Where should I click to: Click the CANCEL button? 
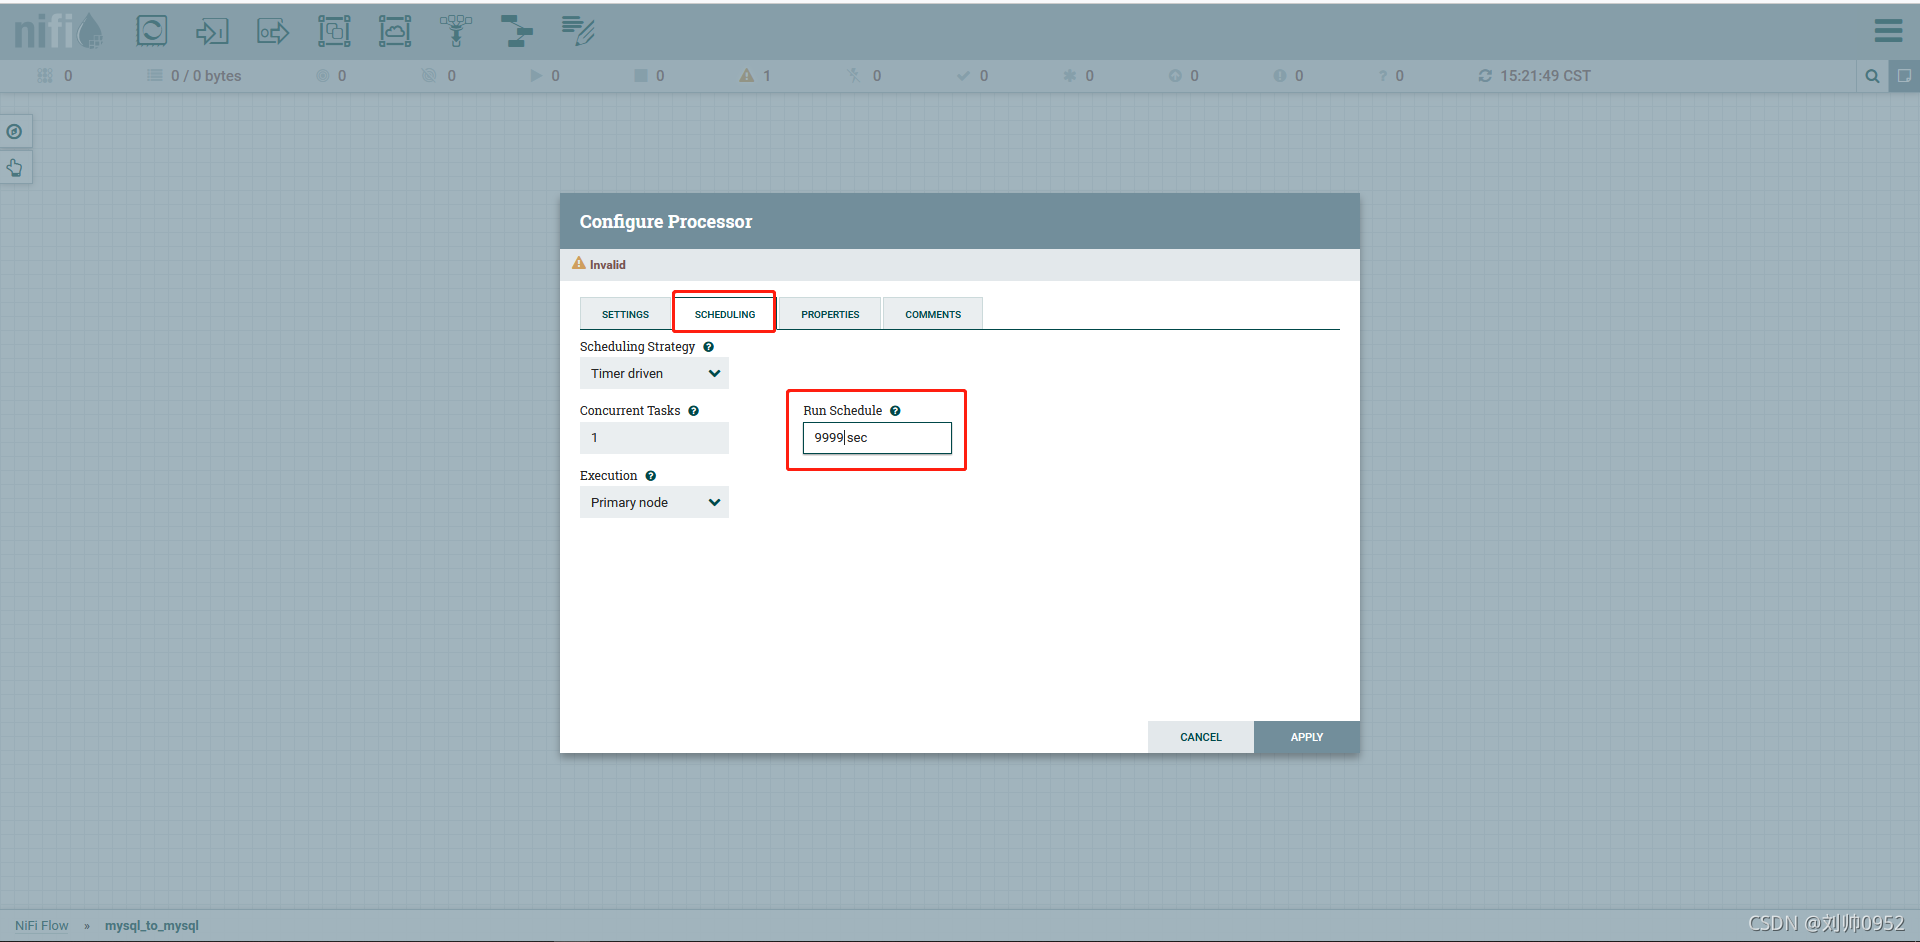(1200, 737)
